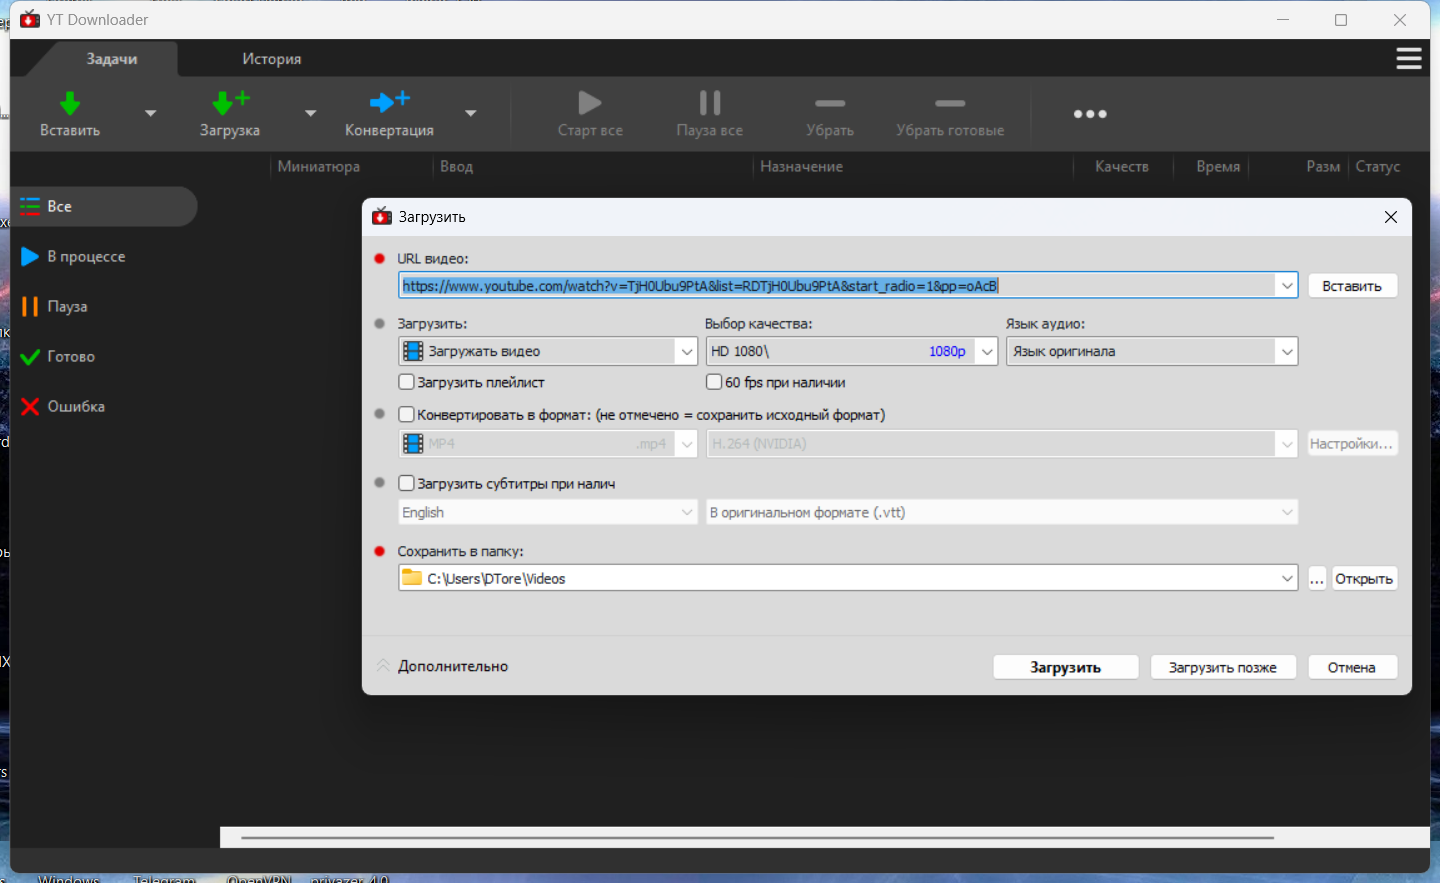The height and width of the screenshot is (883, 1440).
Task: Open the three-dots more options toolbar icon
Action: point(1090,114)
